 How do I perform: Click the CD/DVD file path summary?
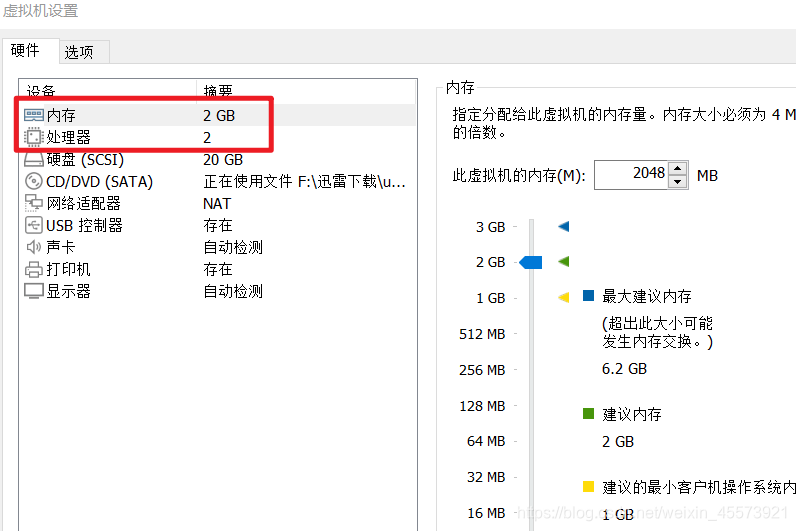305,181
